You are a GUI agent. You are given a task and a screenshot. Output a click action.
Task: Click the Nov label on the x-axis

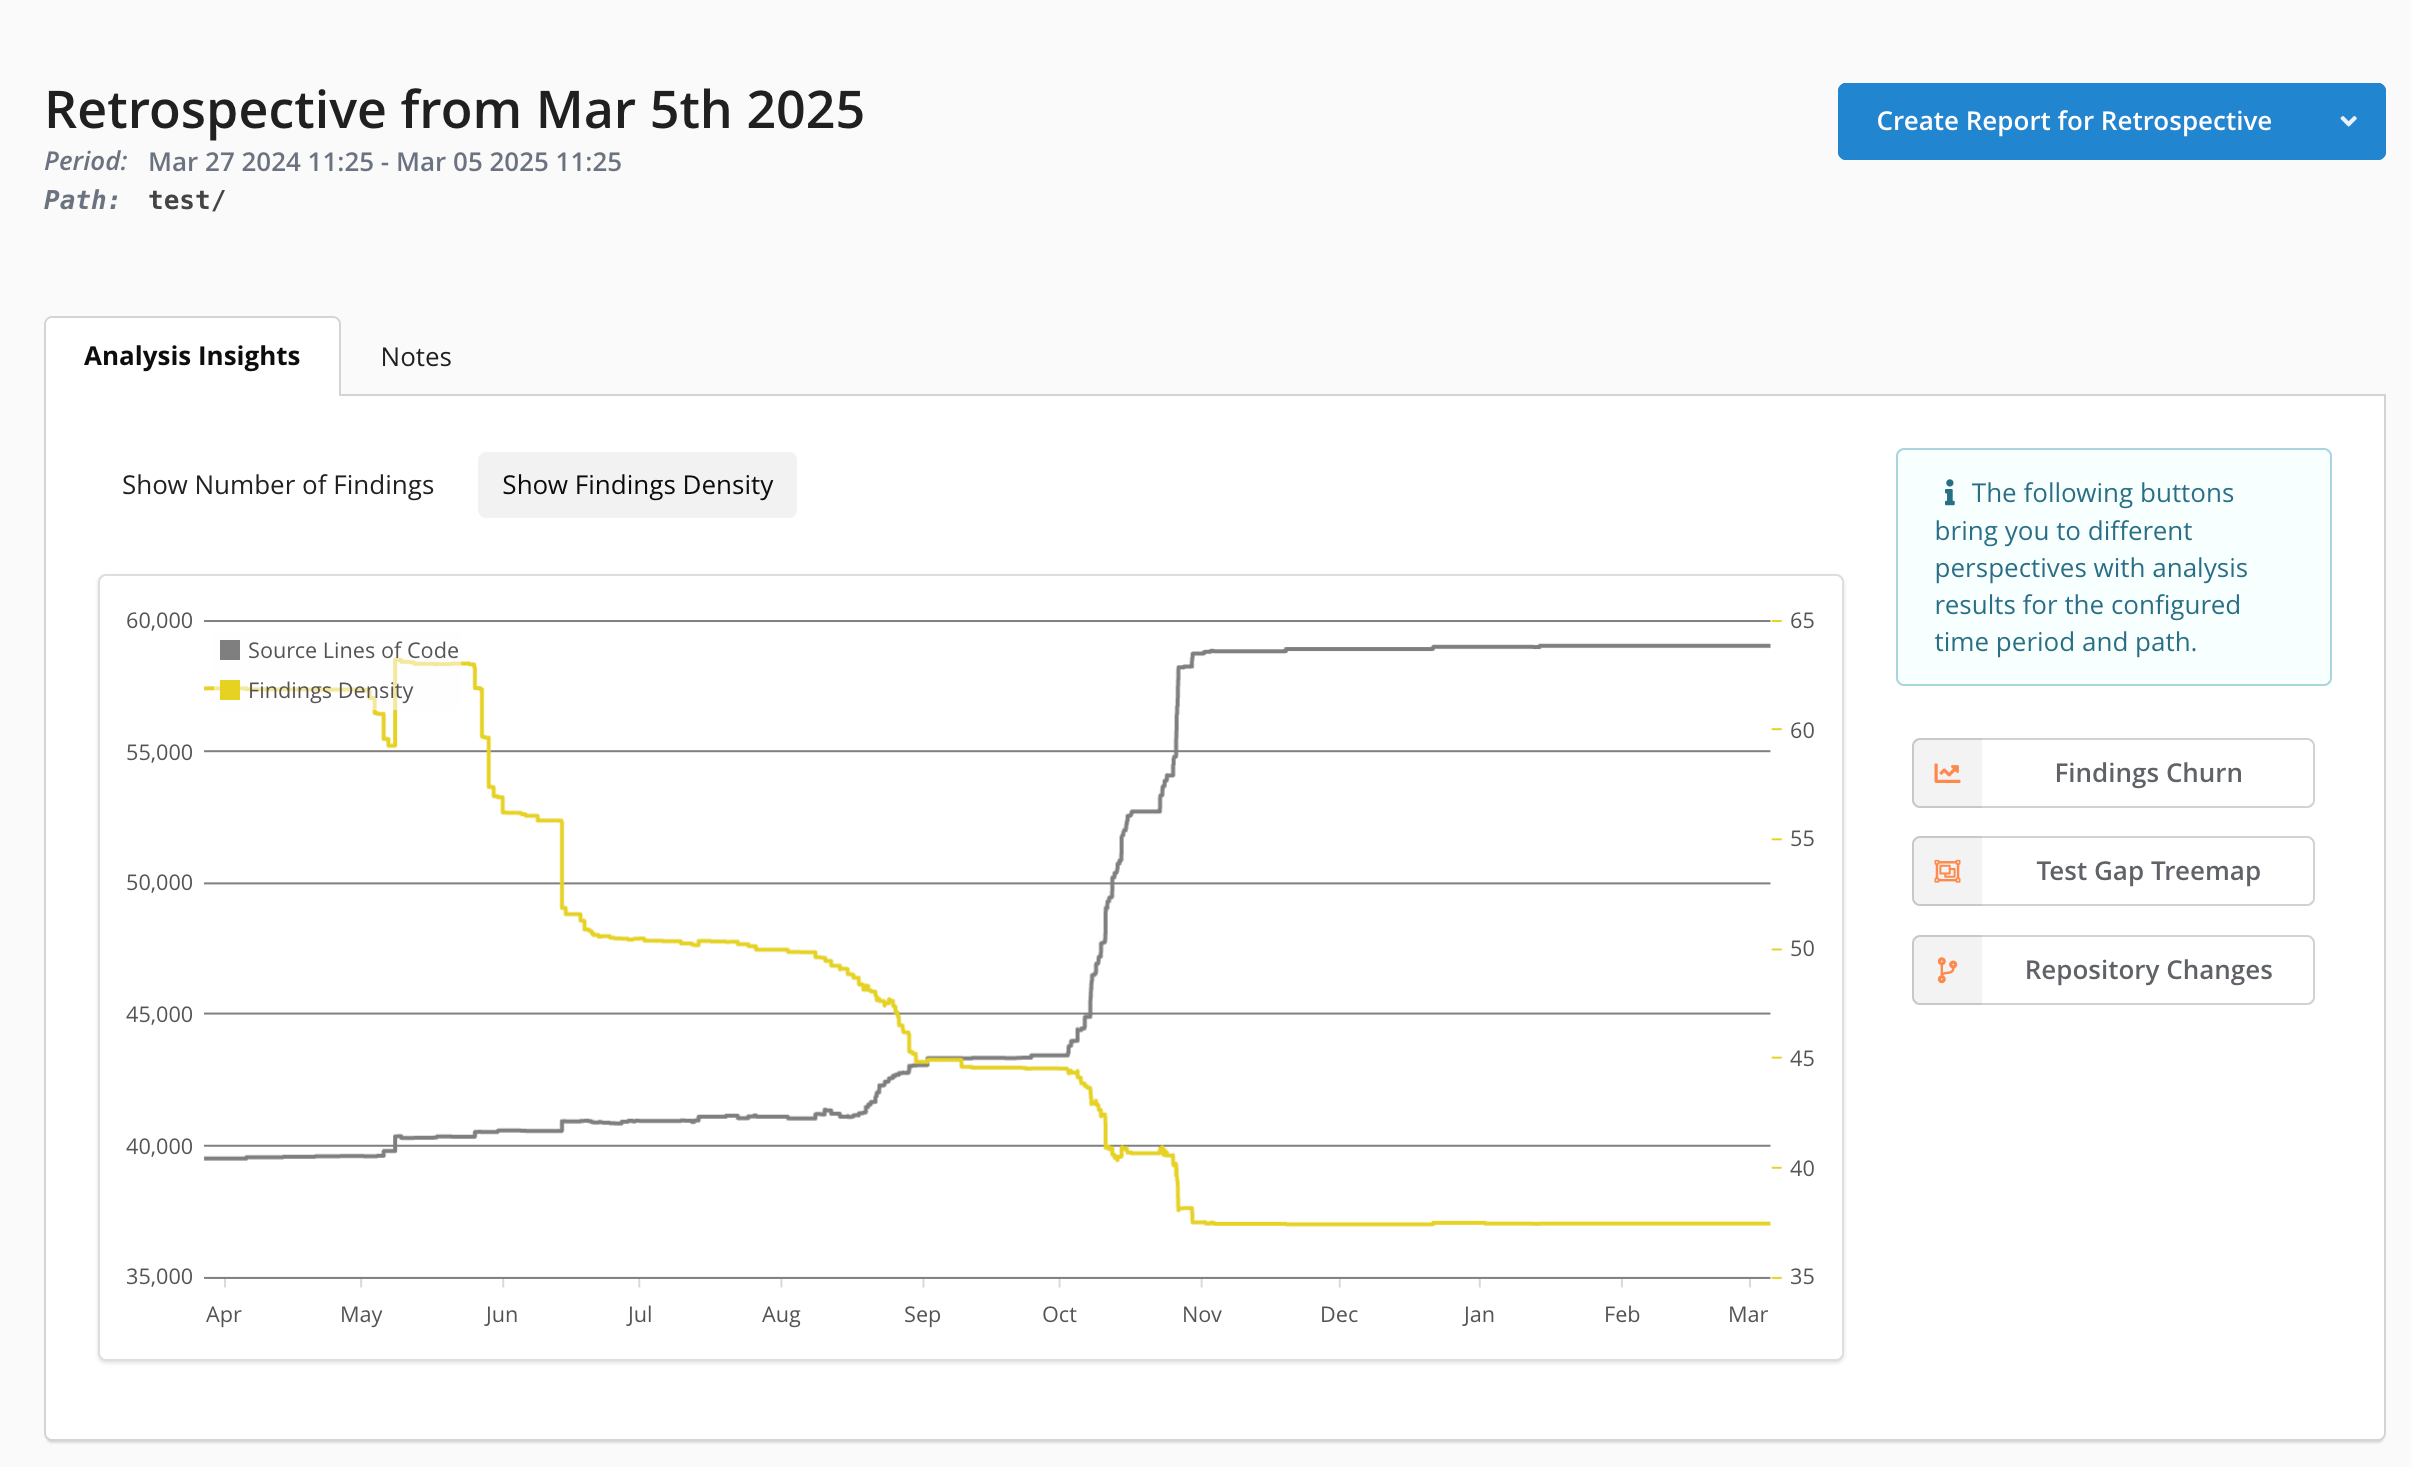pos(1201,1314)
